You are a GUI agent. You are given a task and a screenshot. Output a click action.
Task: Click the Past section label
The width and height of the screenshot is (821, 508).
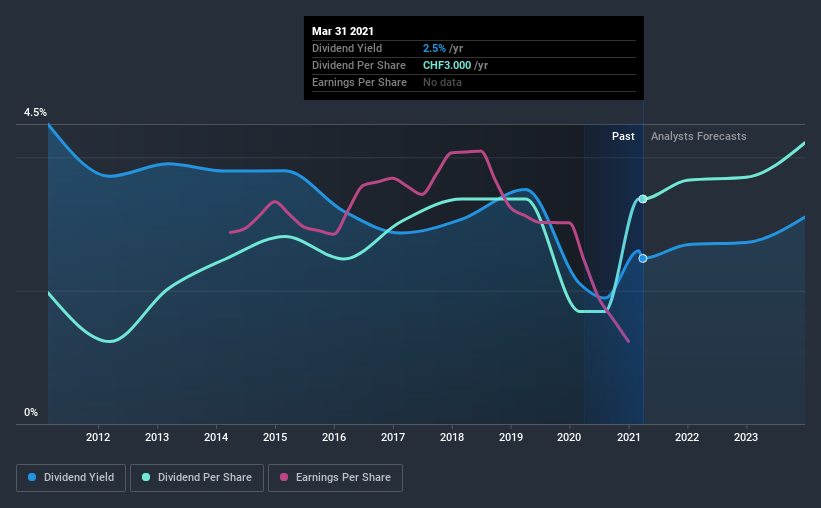click(x=623, y=136)
